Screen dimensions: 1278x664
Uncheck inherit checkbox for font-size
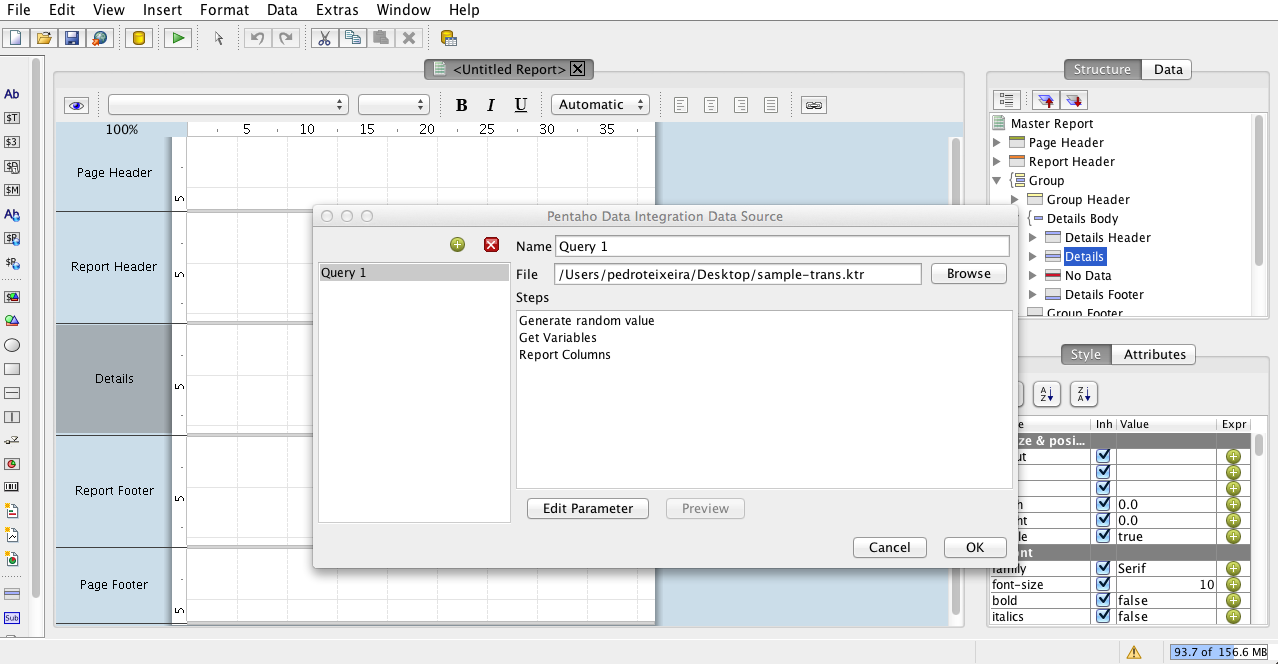(x=1103, y=584)
